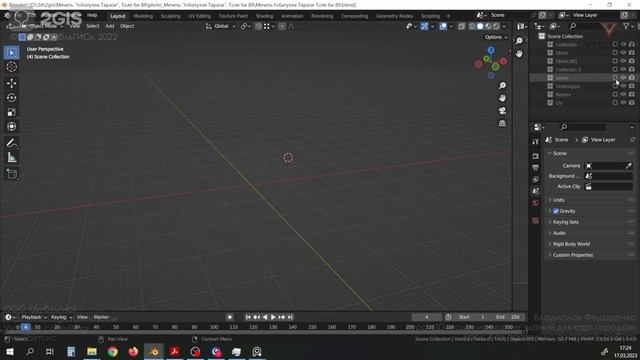Image resolution: width=640 pixels, height=360 pixels.
Task: Open the pivot point dropdown
Action: tap(244, 26)
